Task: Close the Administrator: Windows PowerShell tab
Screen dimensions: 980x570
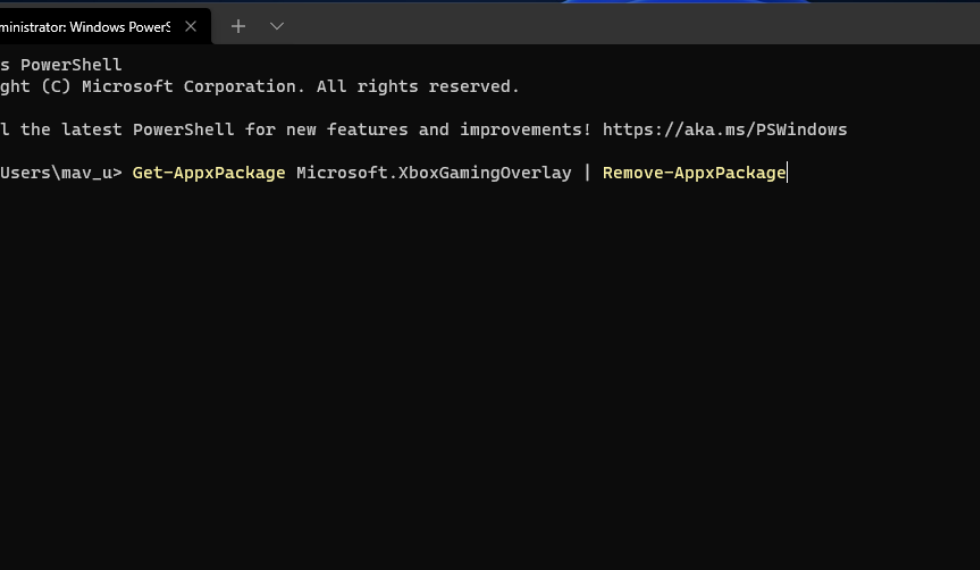Action: [x=190, y=27]
